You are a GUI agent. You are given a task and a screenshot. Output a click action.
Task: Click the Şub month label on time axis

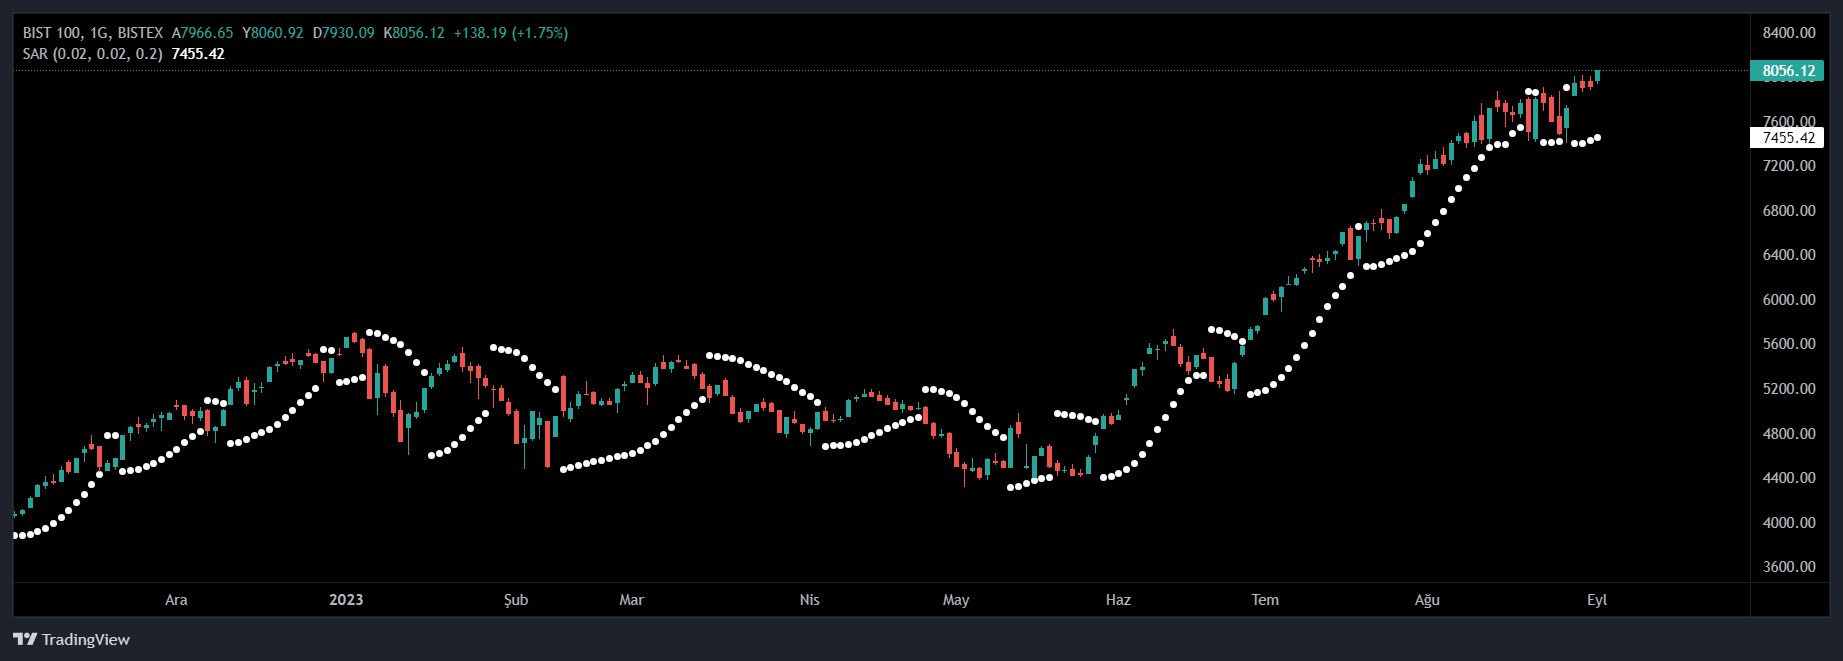click(x=516, y=600)
